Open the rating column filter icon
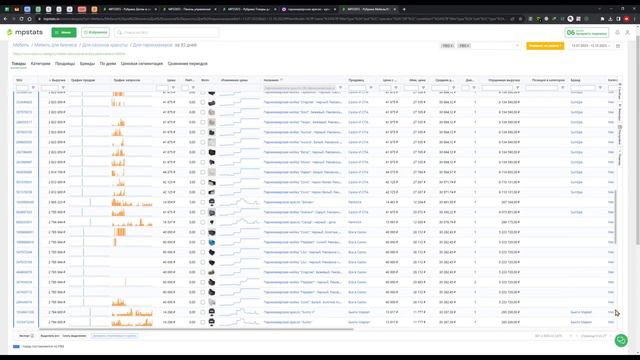640x360 pixels. pos(193,88)
